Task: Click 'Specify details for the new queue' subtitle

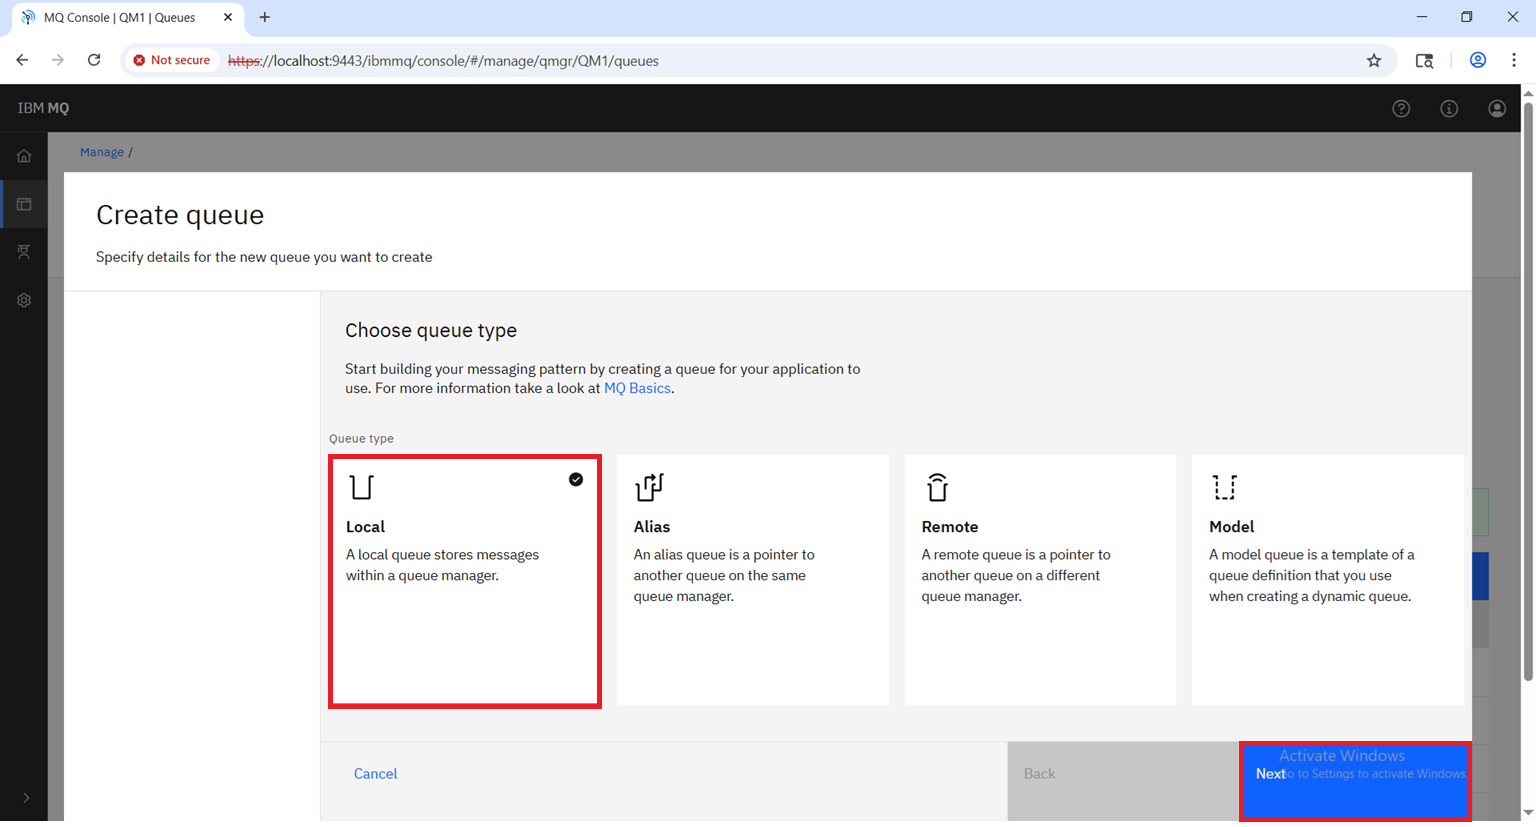Action: coord(264,257)
